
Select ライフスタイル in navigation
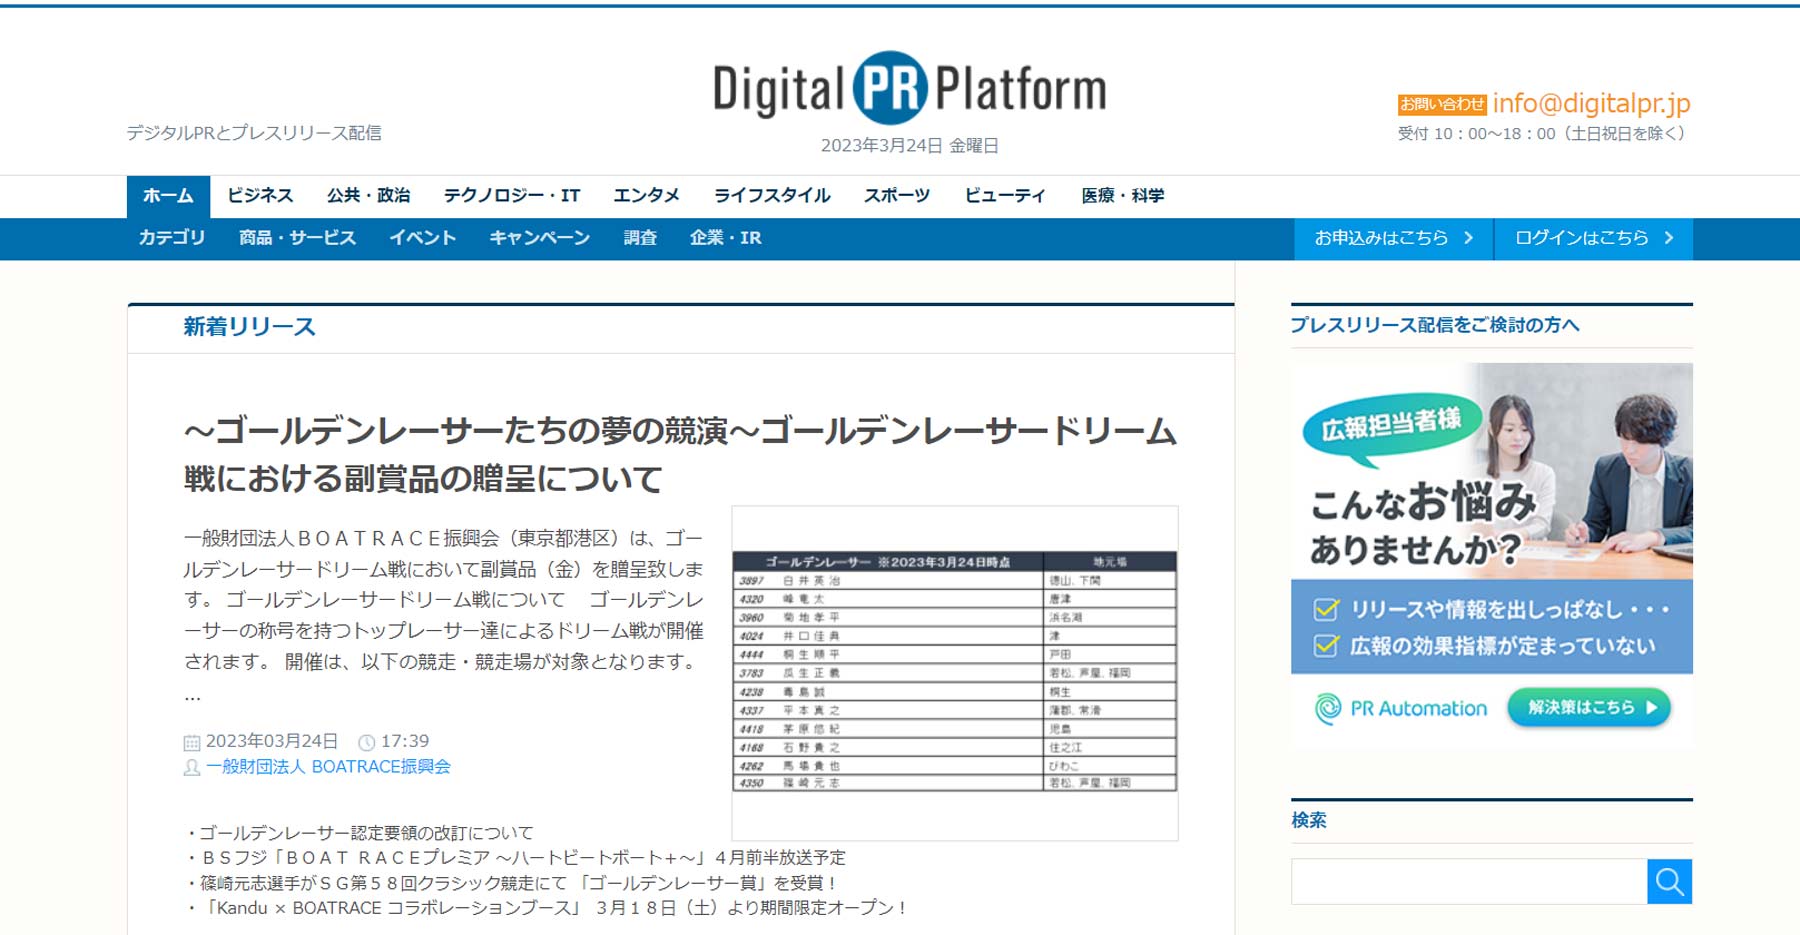coord(772,196)
